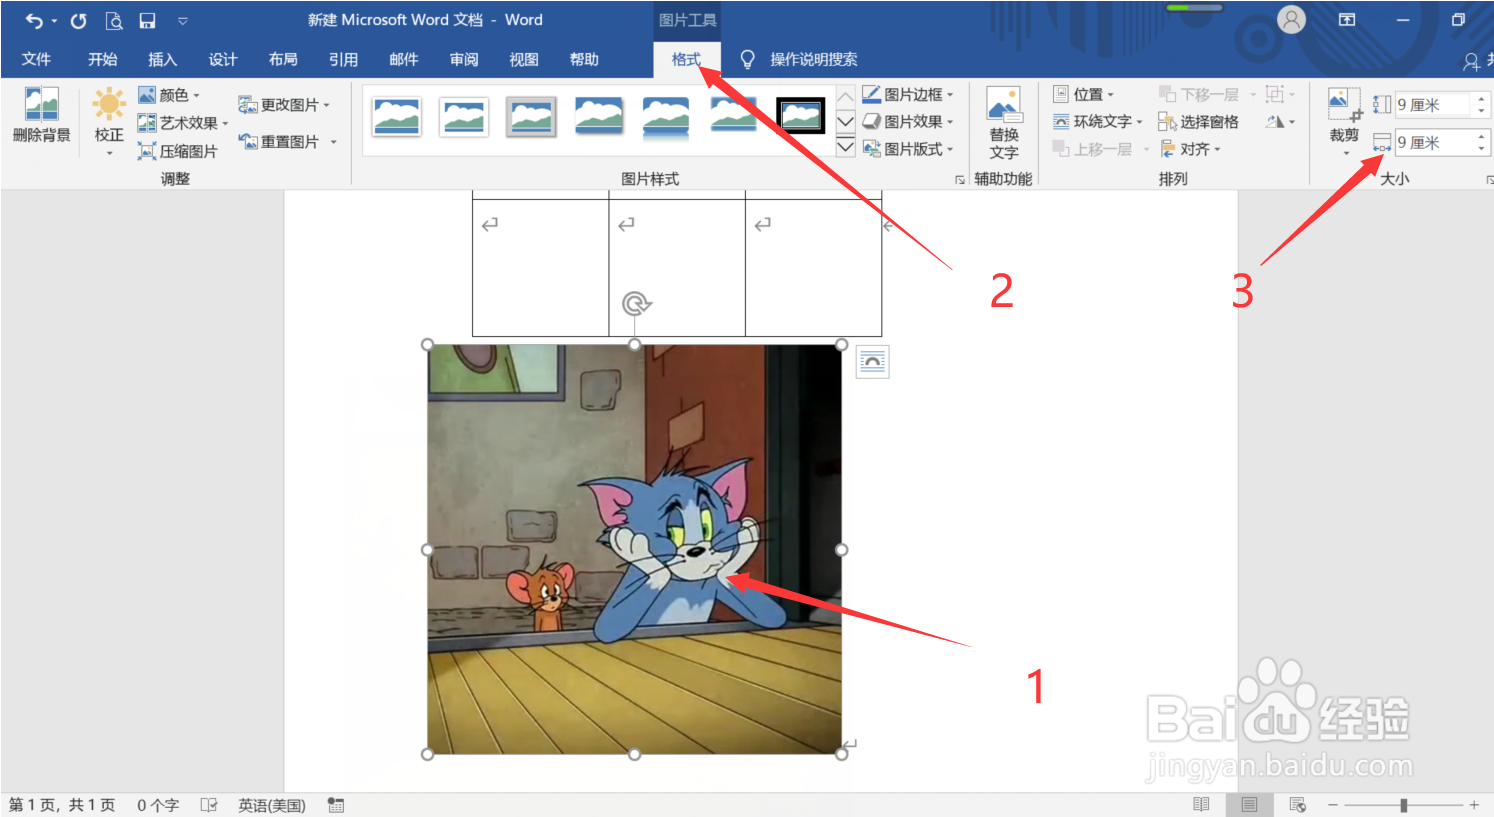Click 压缩图片 compress pictures
Viewport: 1494px width, 817px height.
(x=177, y=151)
